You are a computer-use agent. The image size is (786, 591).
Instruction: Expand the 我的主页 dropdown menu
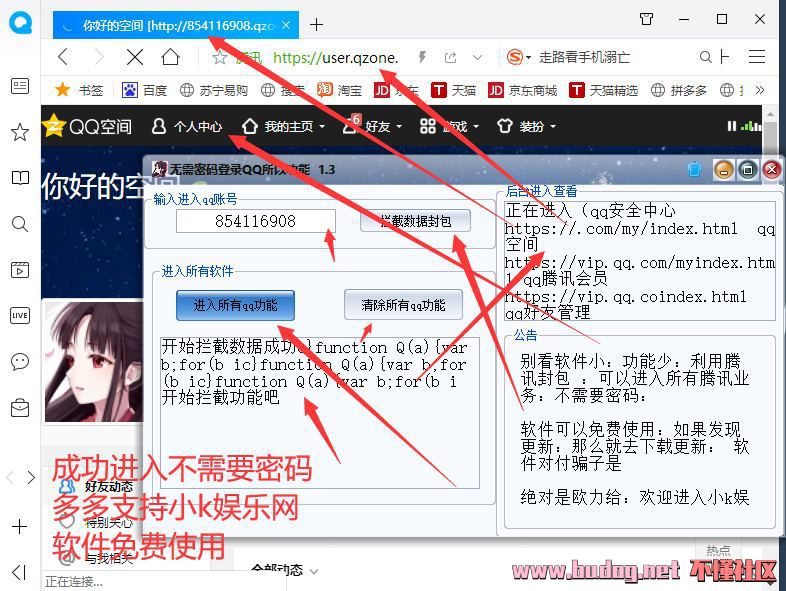(284, 126)
